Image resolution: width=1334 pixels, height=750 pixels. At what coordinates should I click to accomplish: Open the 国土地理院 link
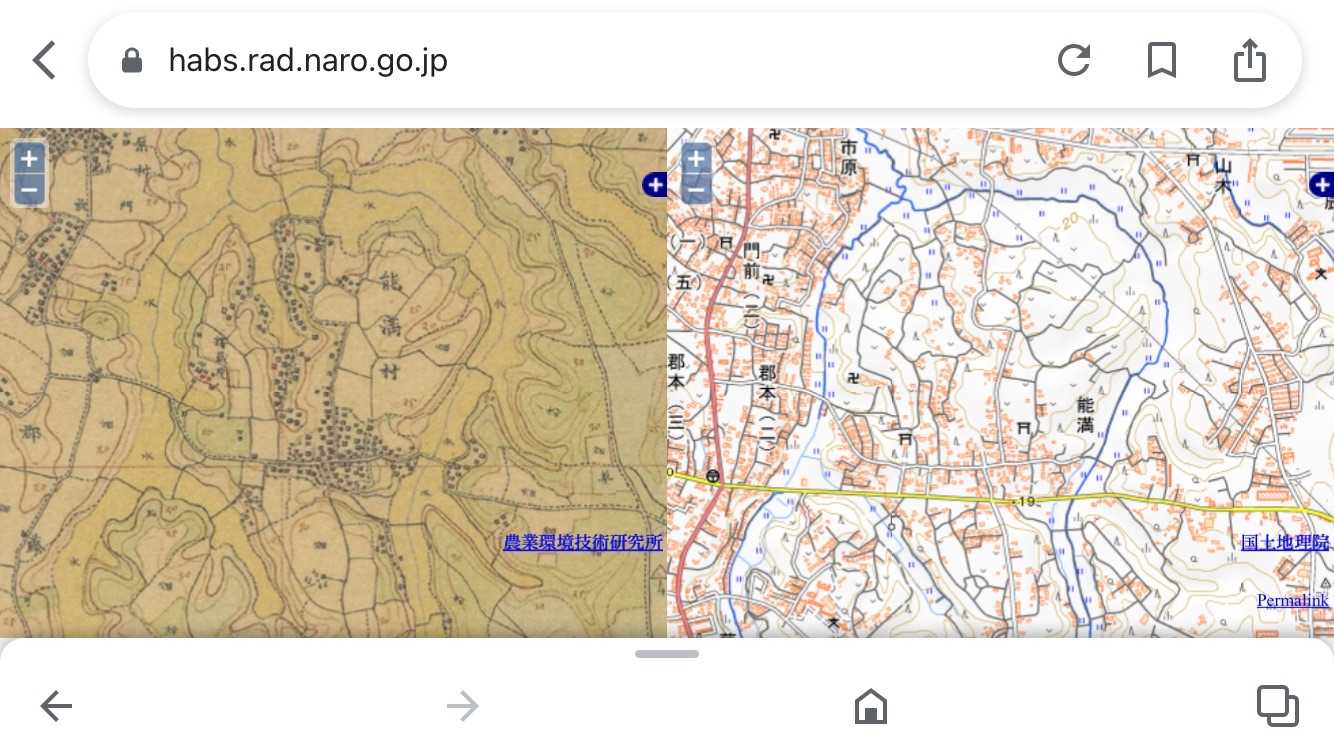(x=1284, y=543)
